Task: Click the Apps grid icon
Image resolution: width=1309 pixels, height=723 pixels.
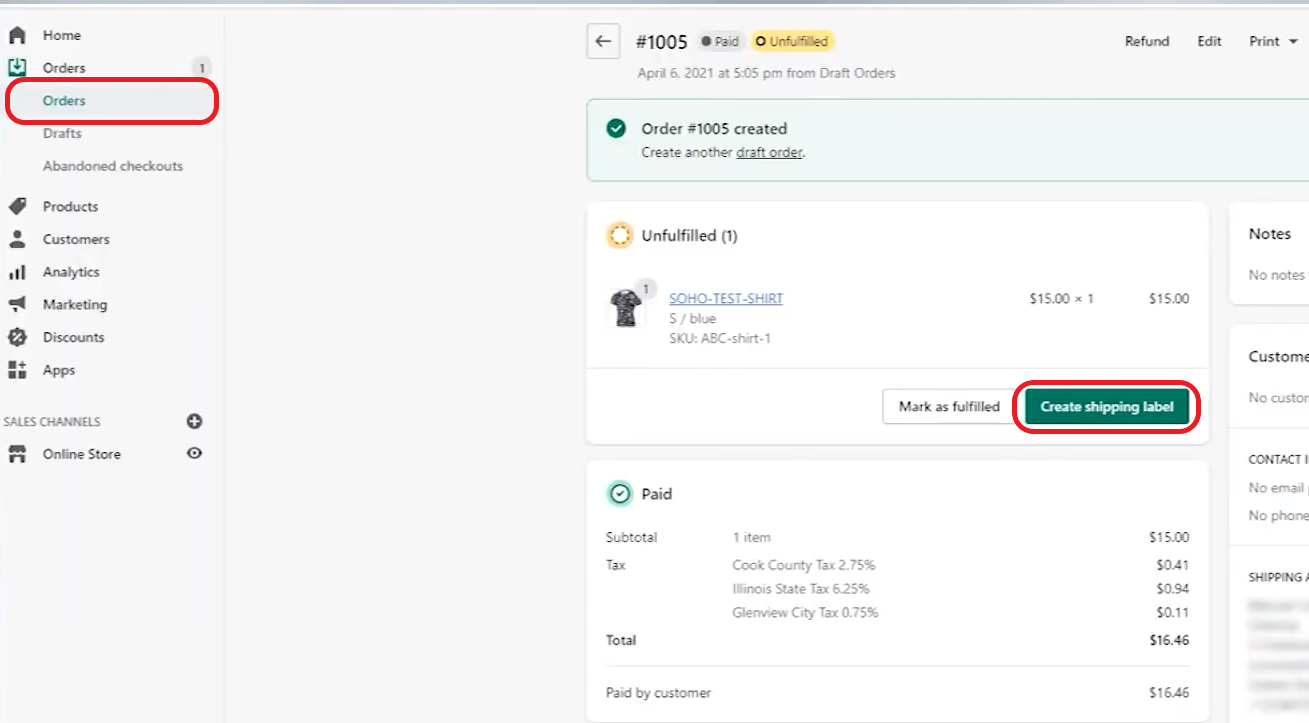Action: [19, 370]
